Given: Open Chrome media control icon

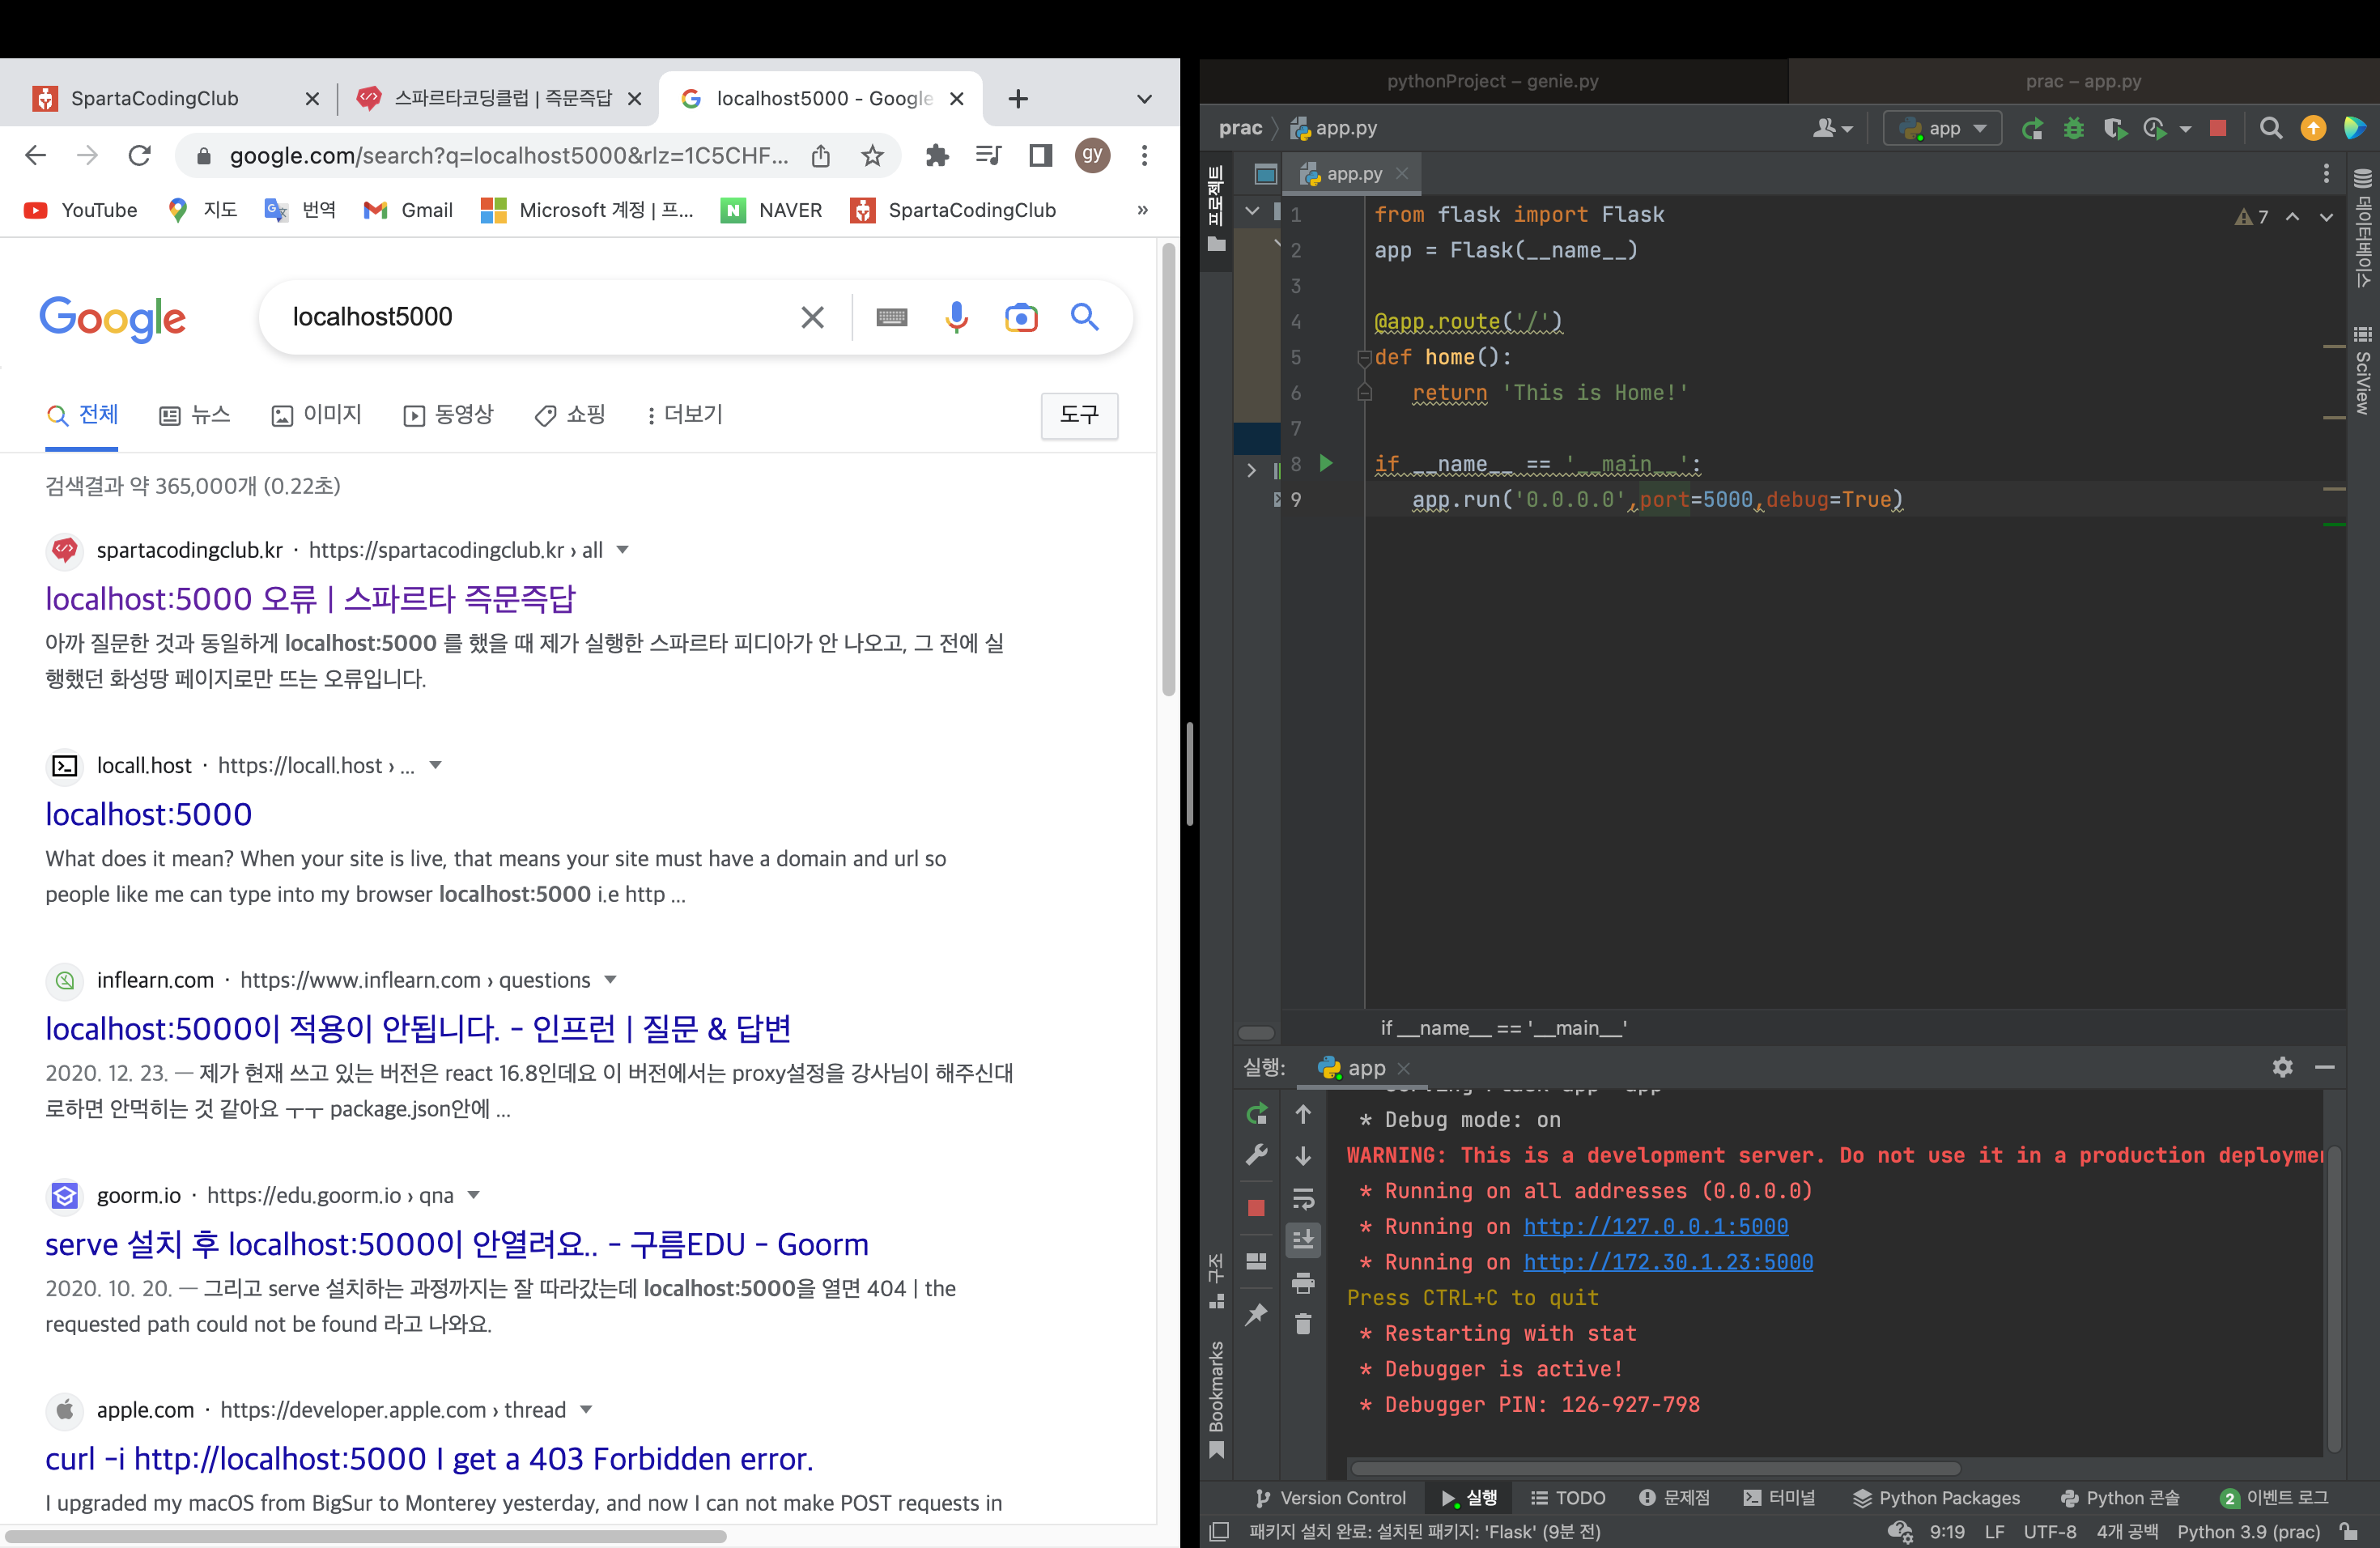Looking at the screenshot, I should click(x=989, y=155).
